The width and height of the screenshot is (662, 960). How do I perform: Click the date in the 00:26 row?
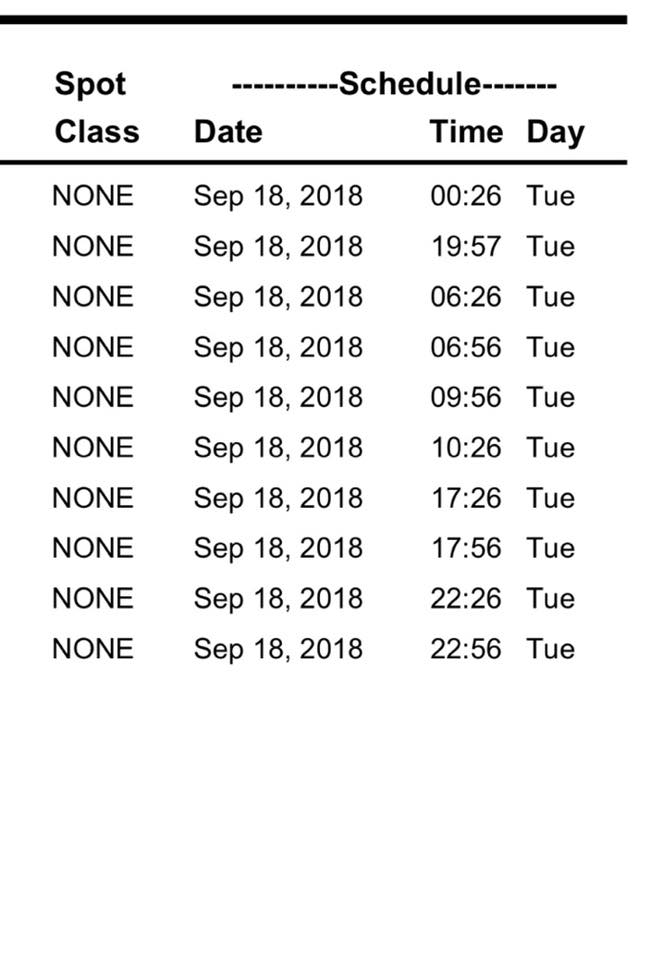tap(278, 196)
